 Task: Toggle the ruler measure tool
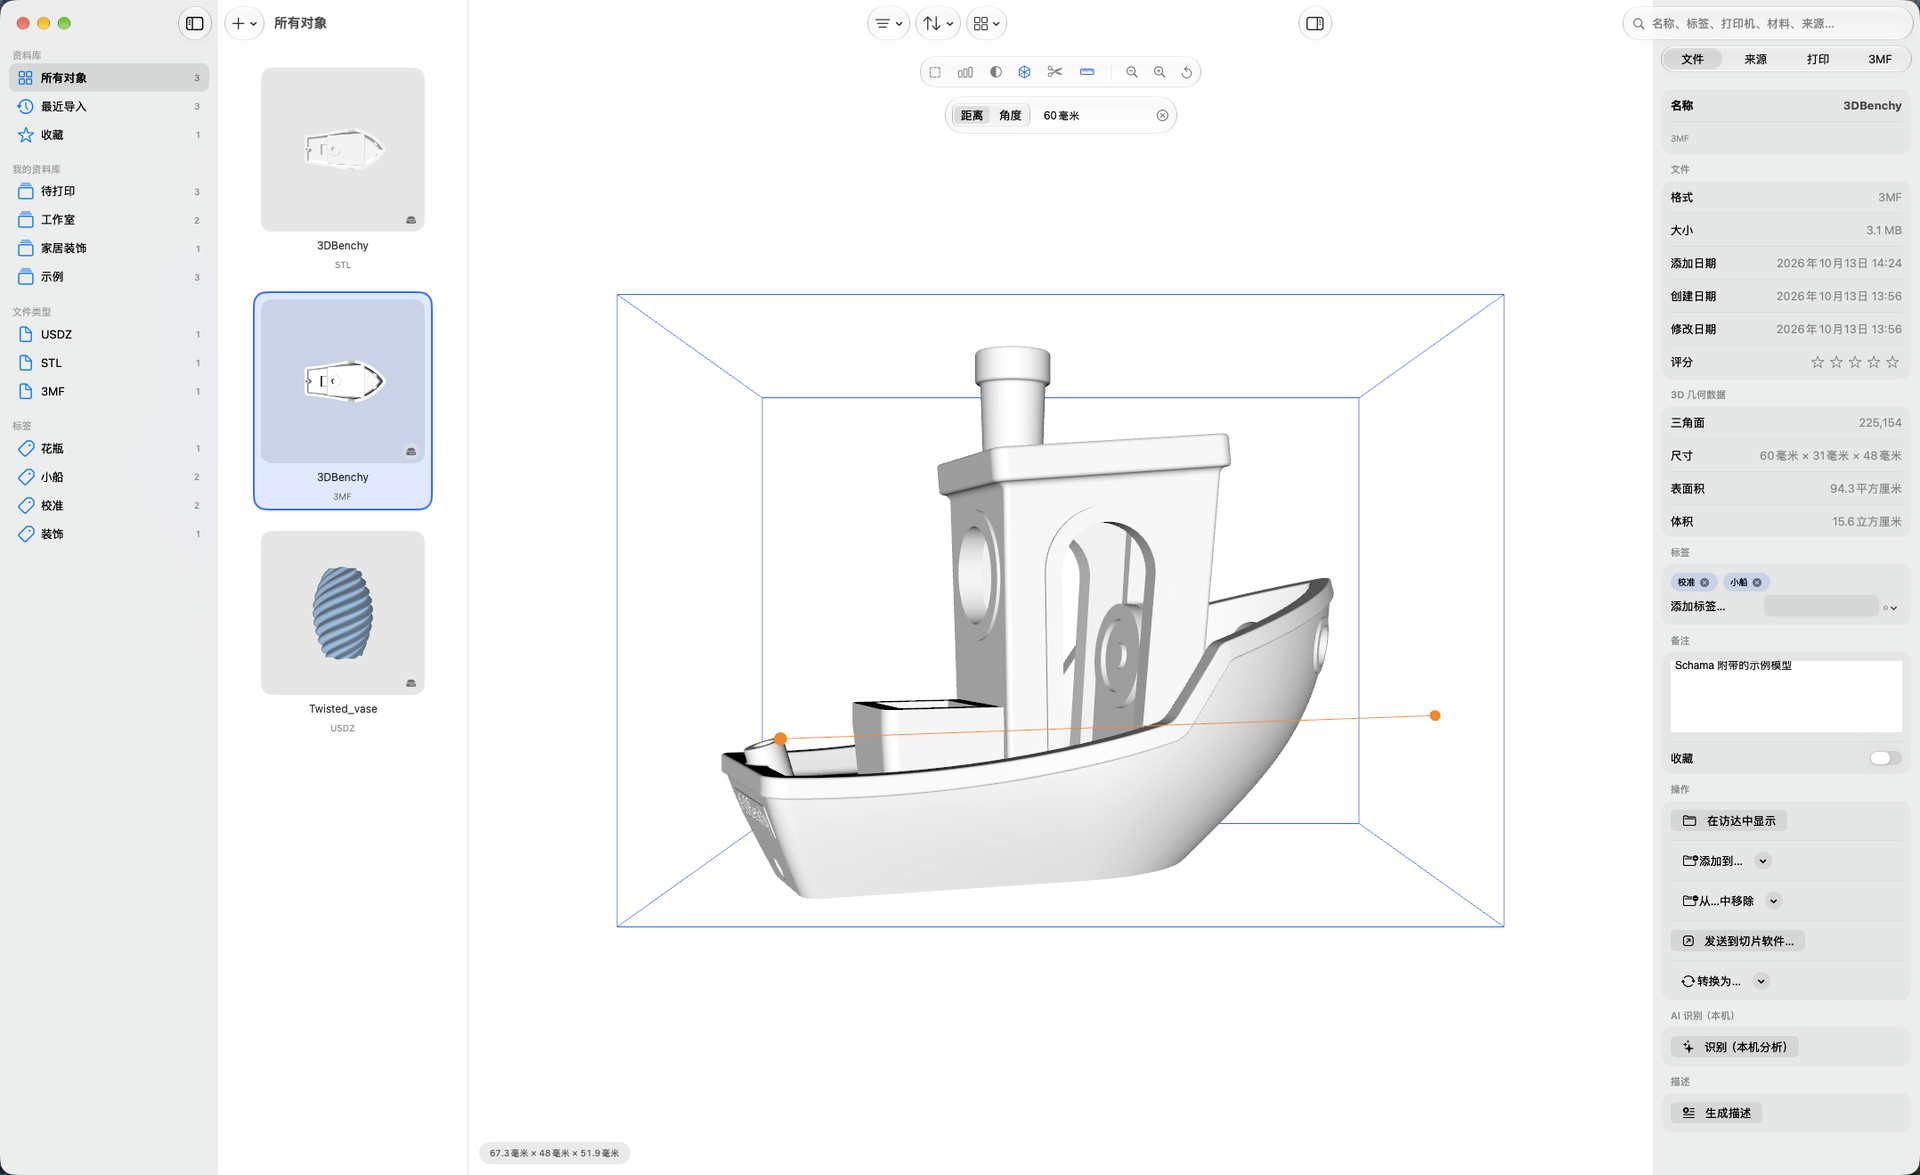point(1087,72)
